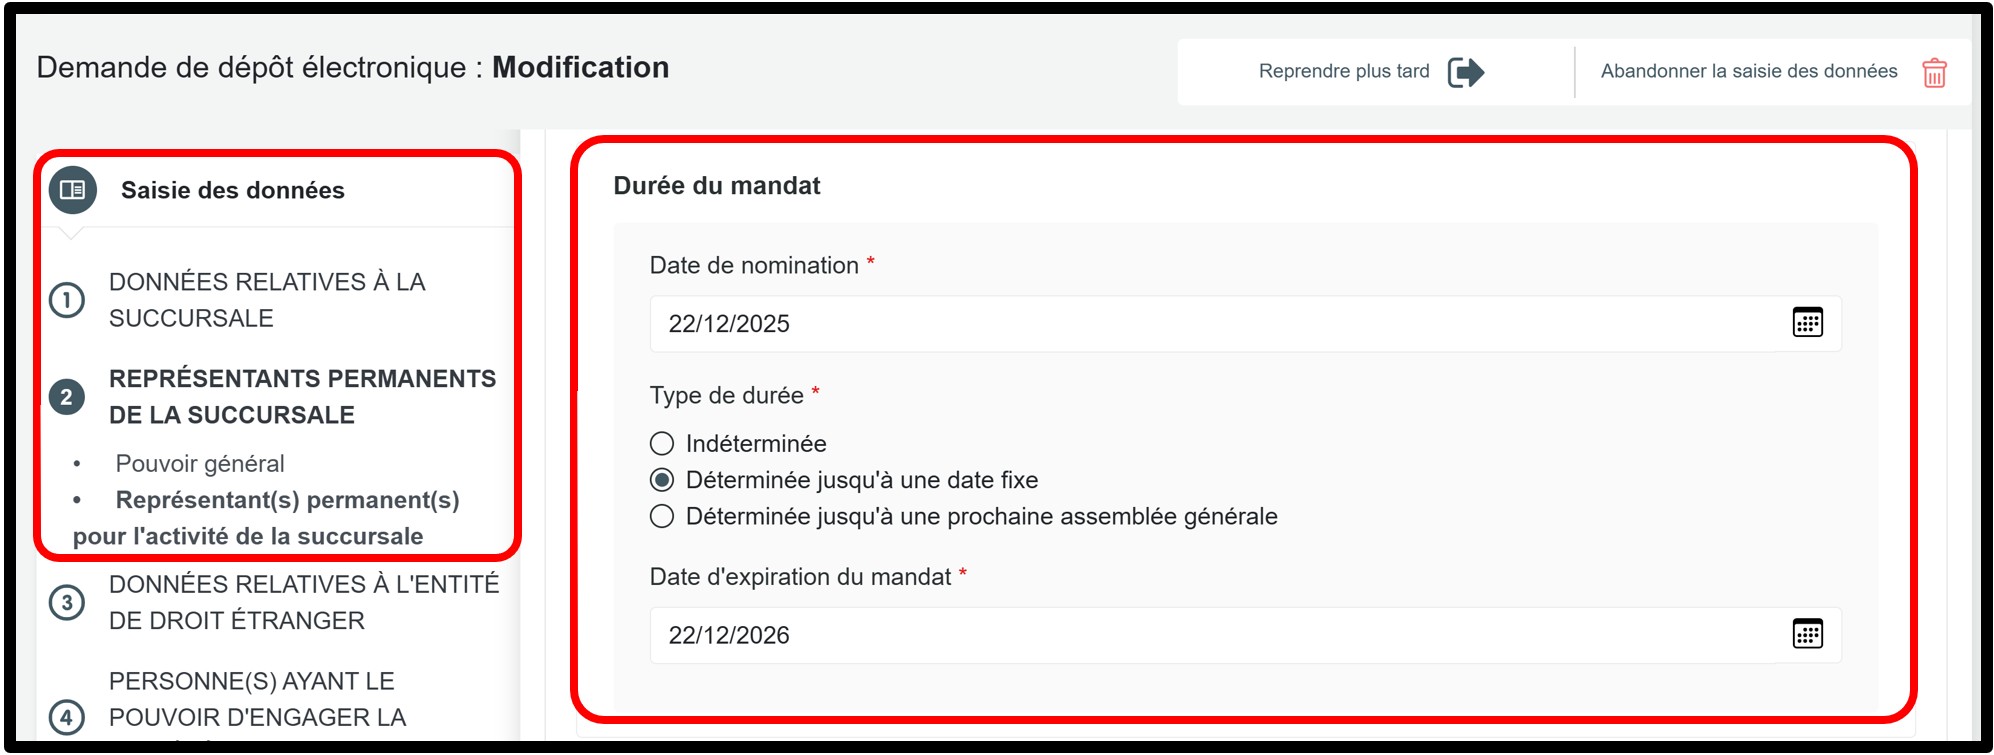Go to Données relatives à l'entité de droit étranger

pyautogui.click(x=303, y=603)
